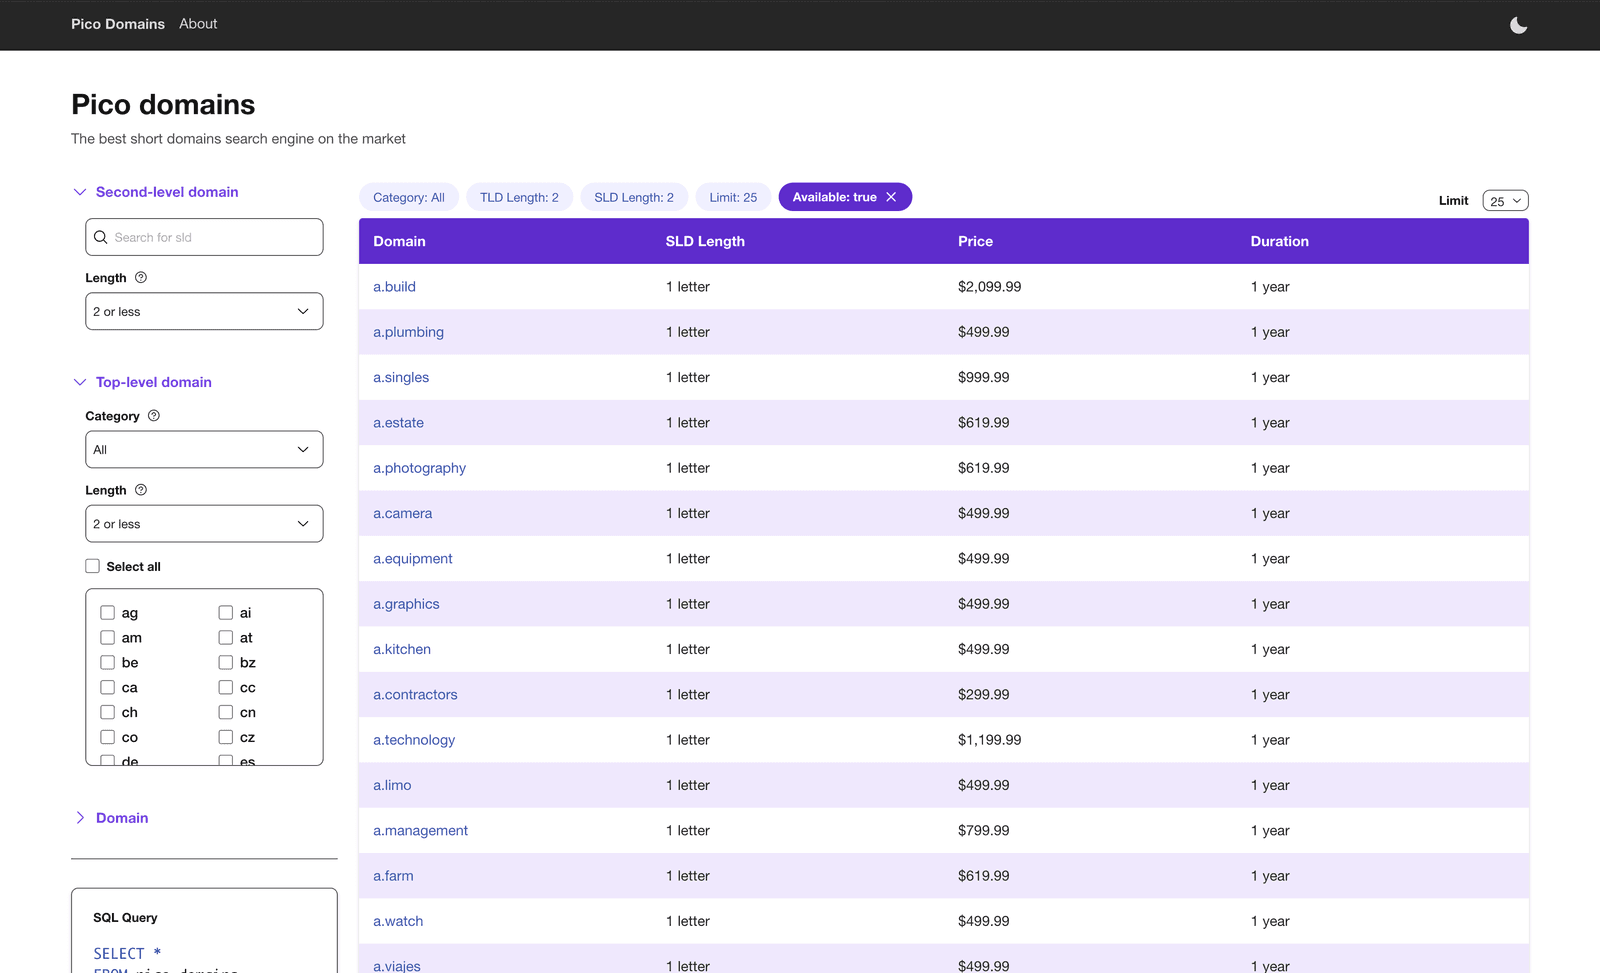Open the a.build domain link
Image resolution: width=1600 pixels, height=973 pixels.
pos(394,287)
